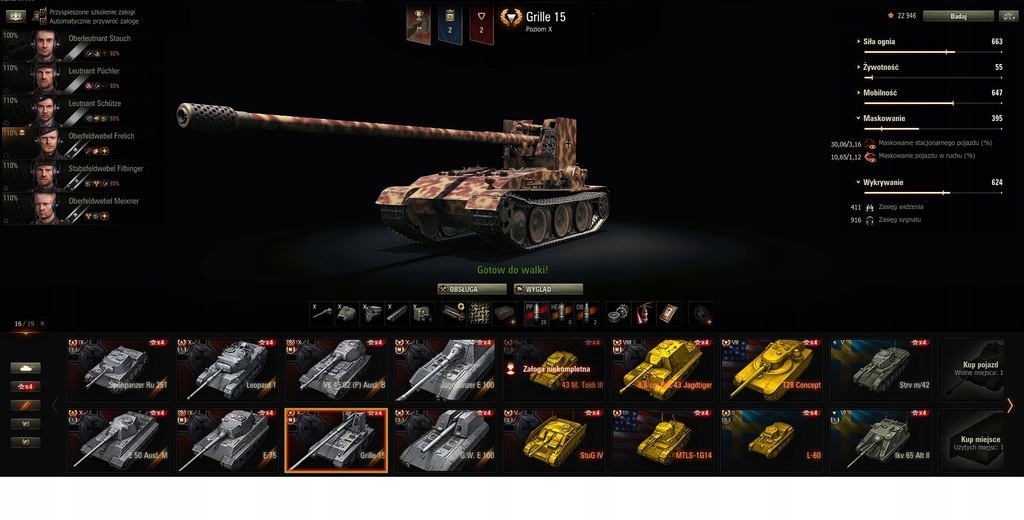Toggle Automatycznie przywróć załogę checkbox
This screenshot has height=520, width=1024.
click(x=42, y=21)
